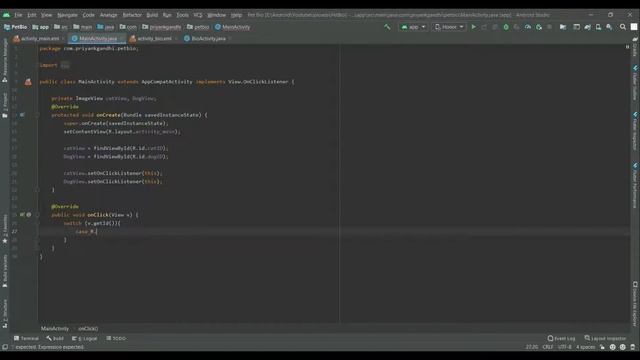Open the Terminal tool window
This screenshot has width=640, height=360.
[26, 338]
